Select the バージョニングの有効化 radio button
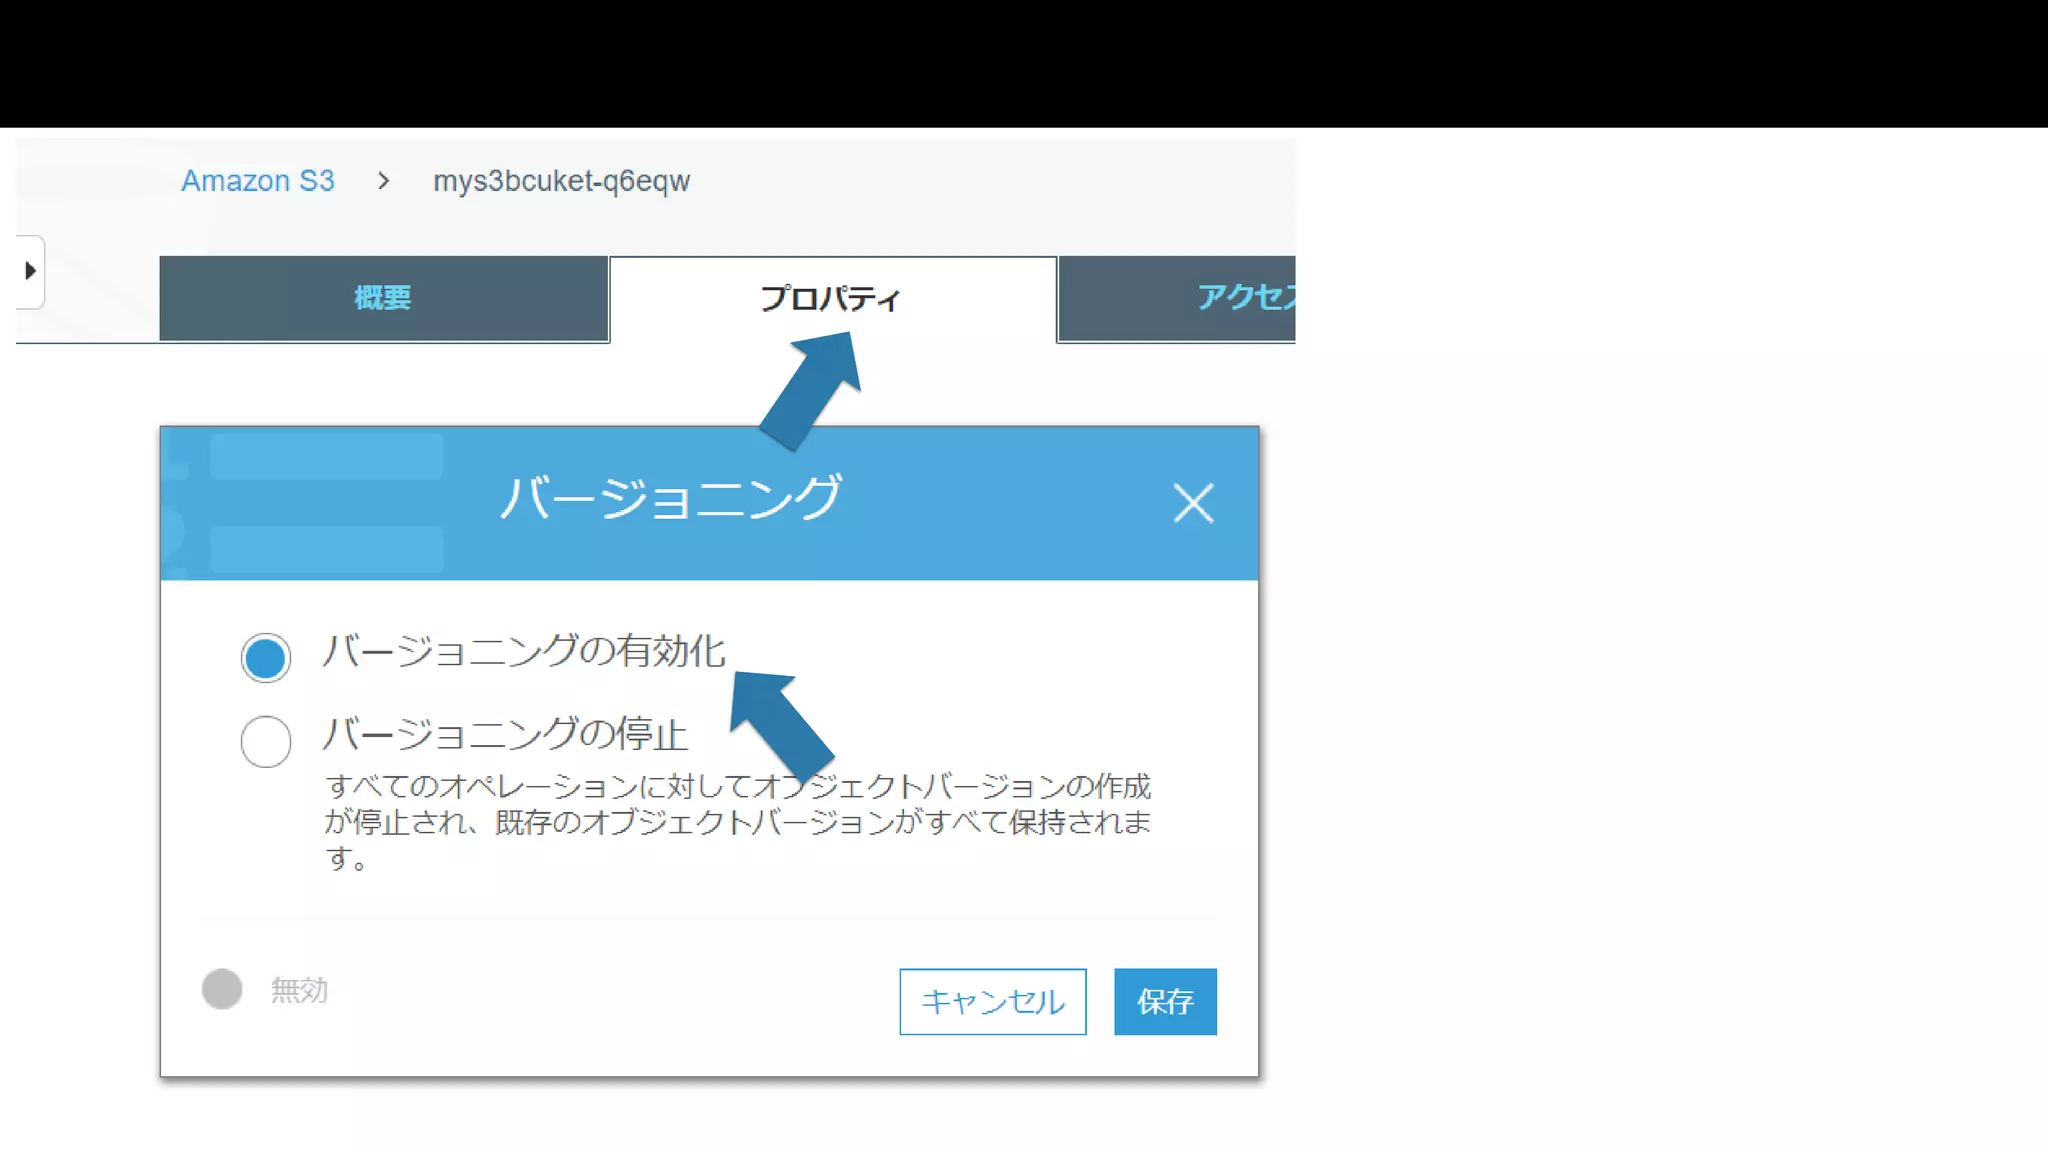 [265, 658]
